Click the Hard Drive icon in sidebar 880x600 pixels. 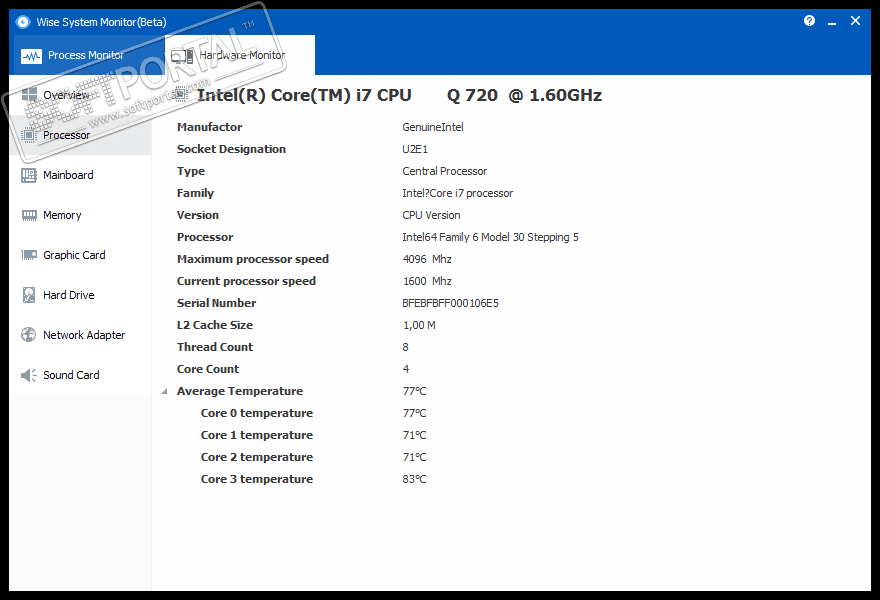click(x=29, y=295)
